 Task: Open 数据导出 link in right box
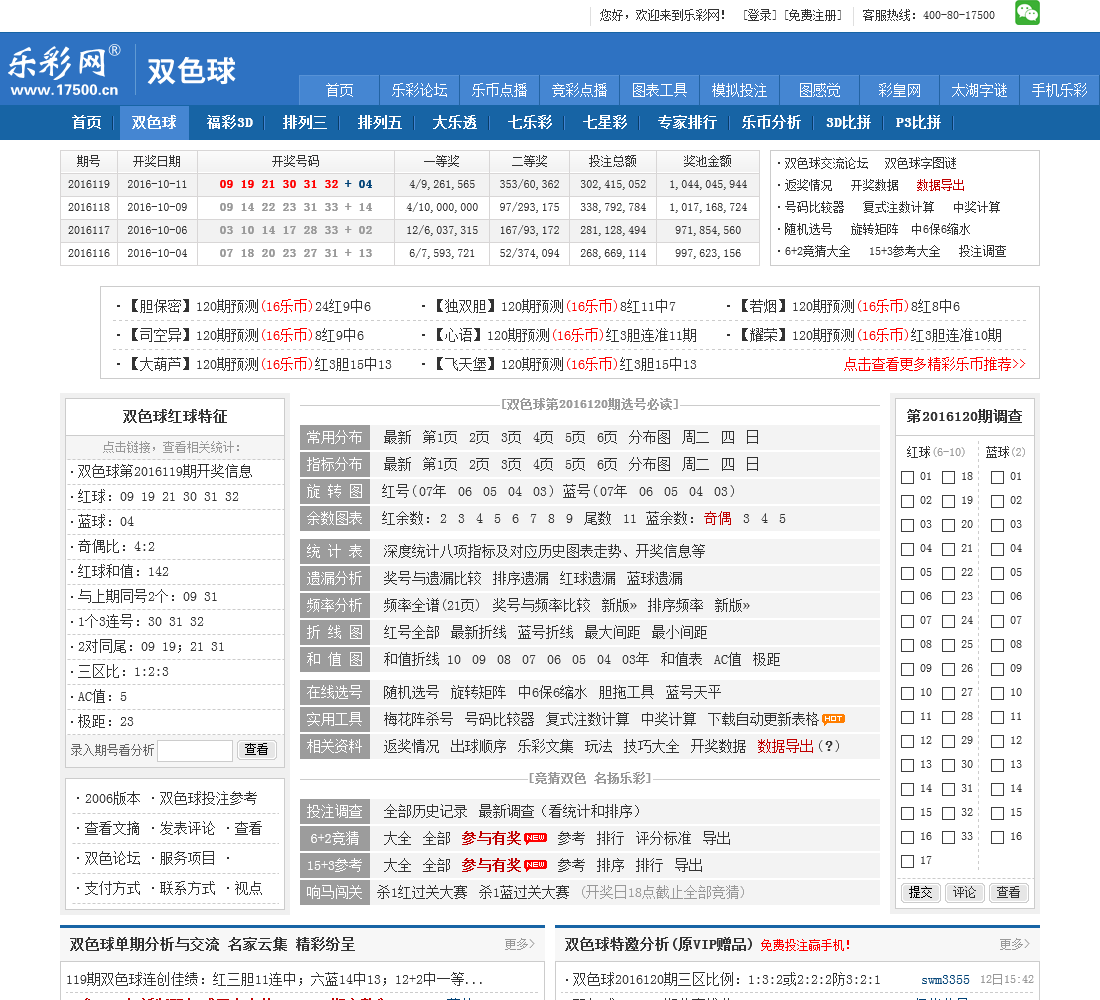(941, 185)
